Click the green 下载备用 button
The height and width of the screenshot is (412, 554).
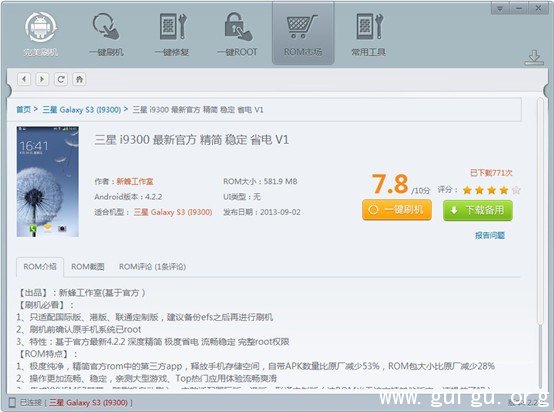tap(478, 210)
